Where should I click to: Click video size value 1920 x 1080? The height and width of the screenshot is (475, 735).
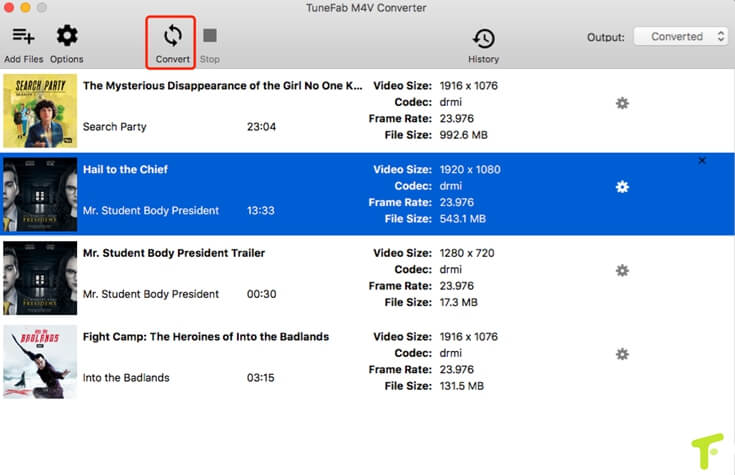tap(470, 169)
